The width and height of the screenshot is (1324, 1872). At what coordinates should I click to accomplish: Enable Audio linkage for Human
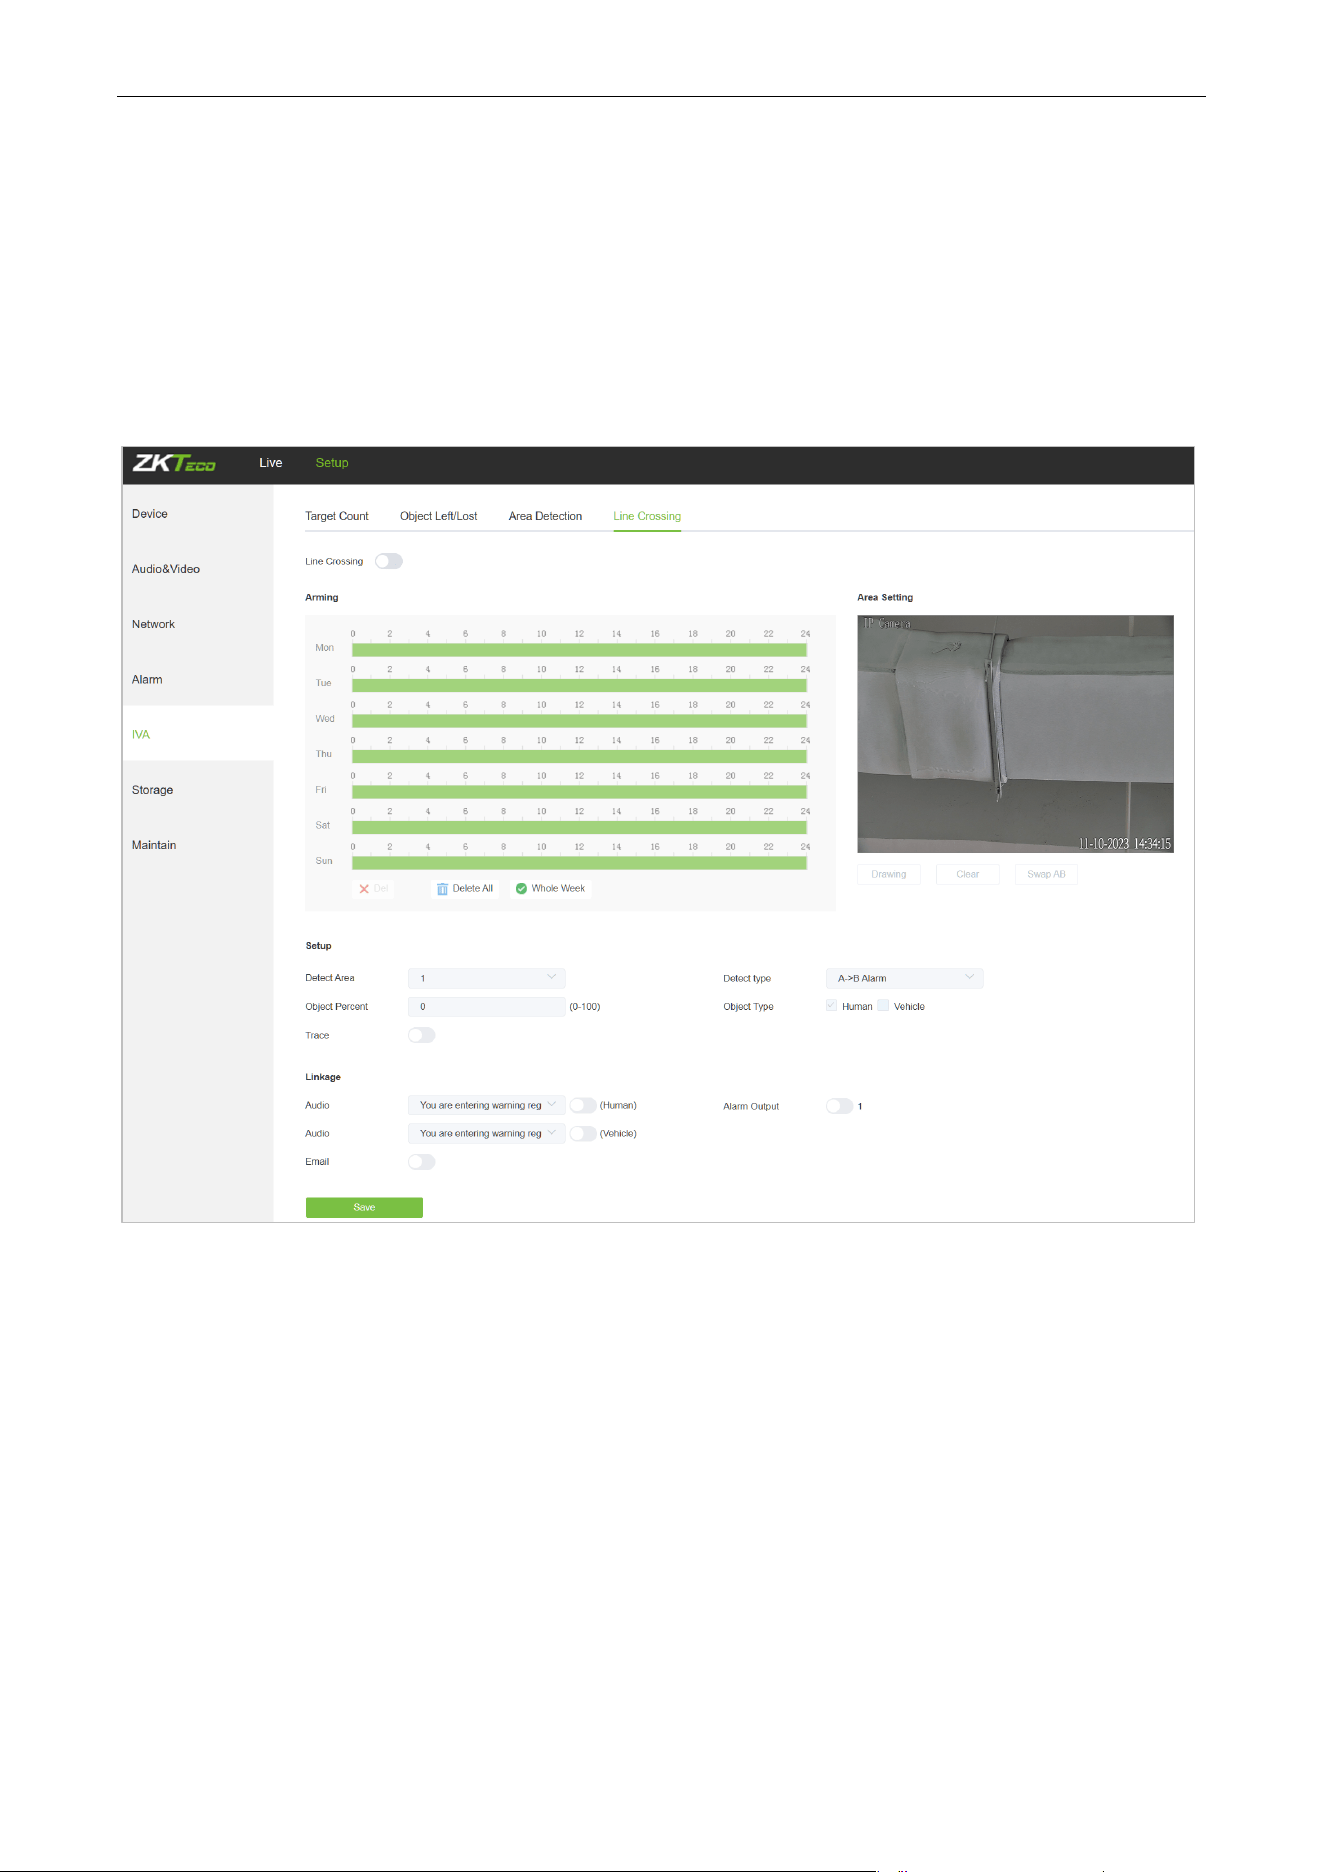click(x=583, y=1105)
